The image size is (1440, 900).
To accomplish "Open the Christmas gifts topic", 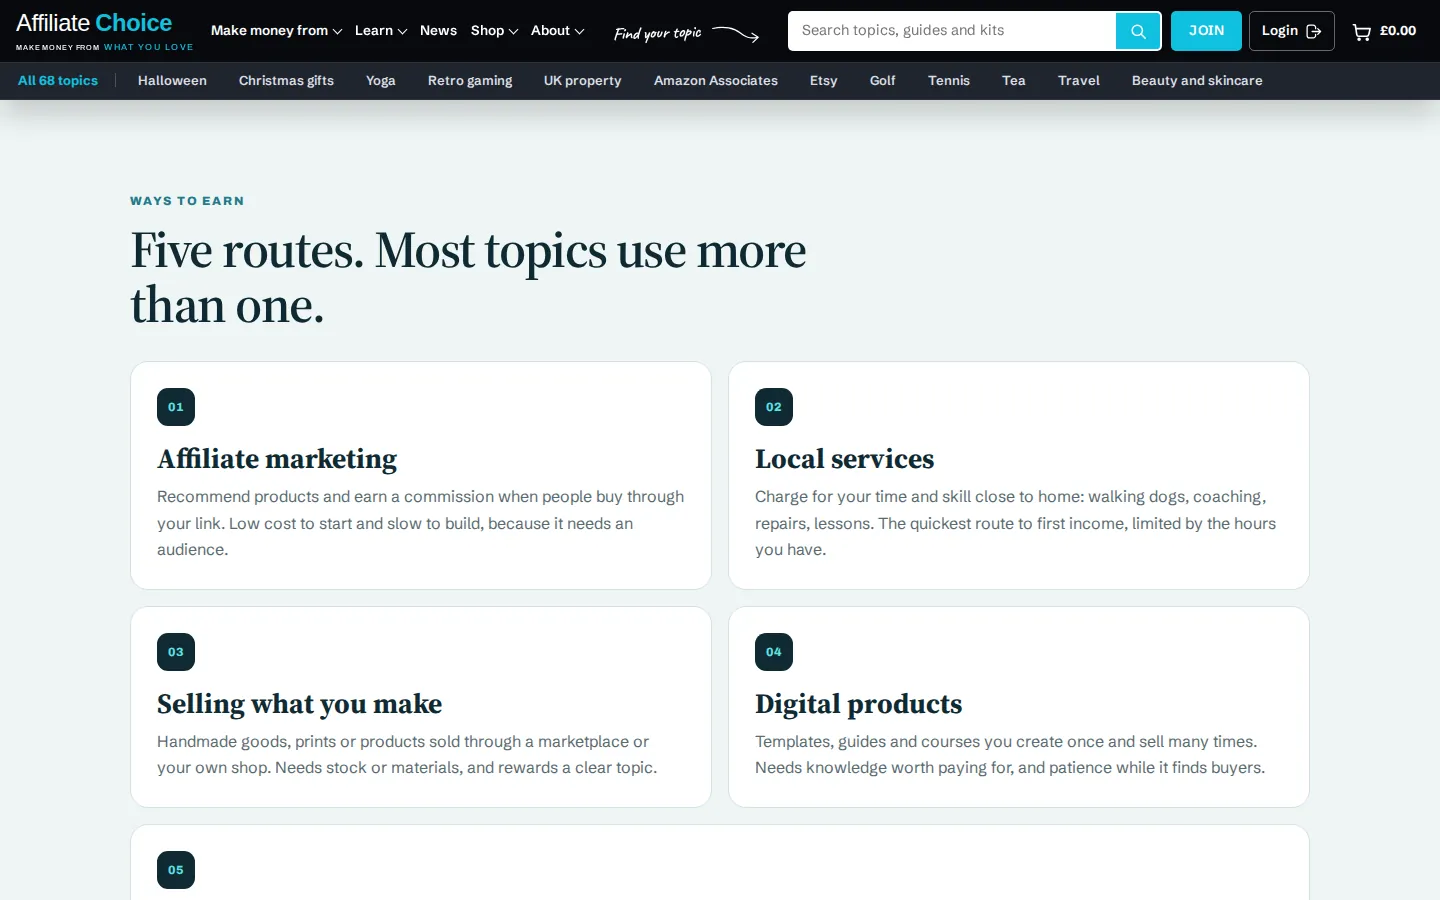I will 286,81.
